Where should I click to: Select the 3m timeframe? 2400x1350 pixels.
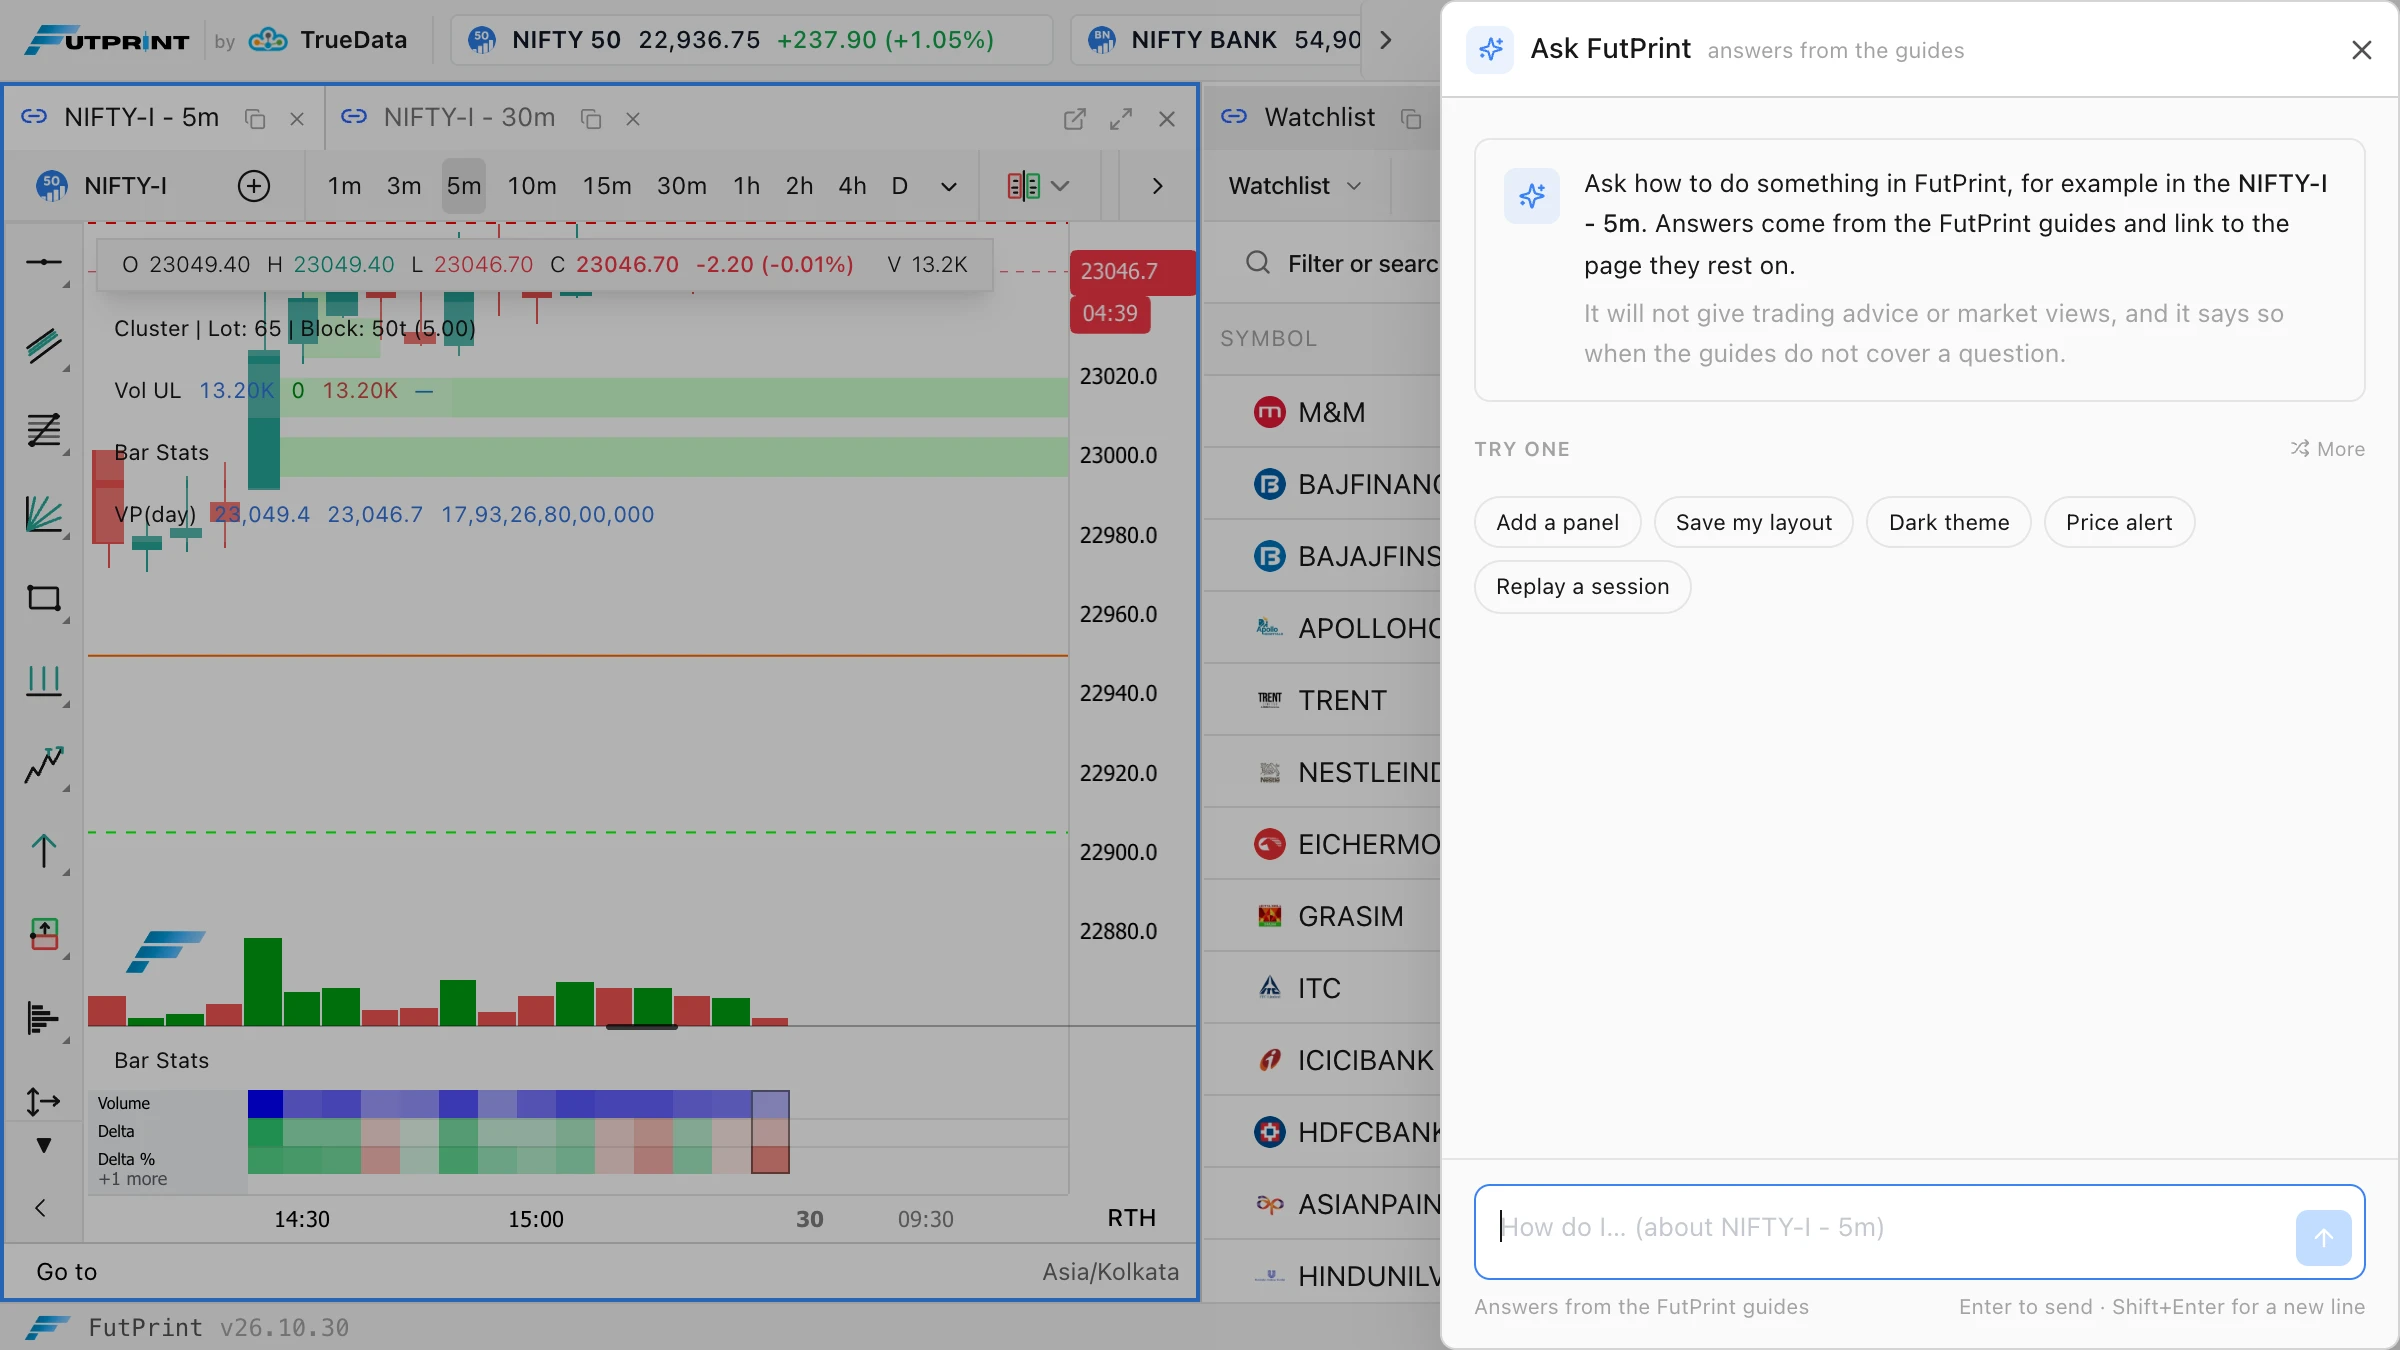(404, 186)
